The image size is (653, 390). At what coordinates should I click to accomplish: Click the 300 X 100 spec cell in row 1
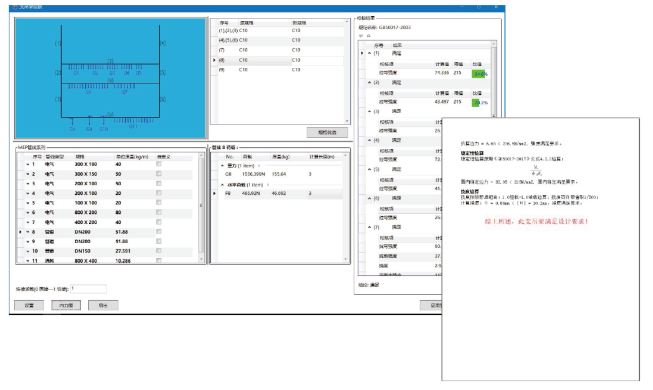click(x=86, y=164)
